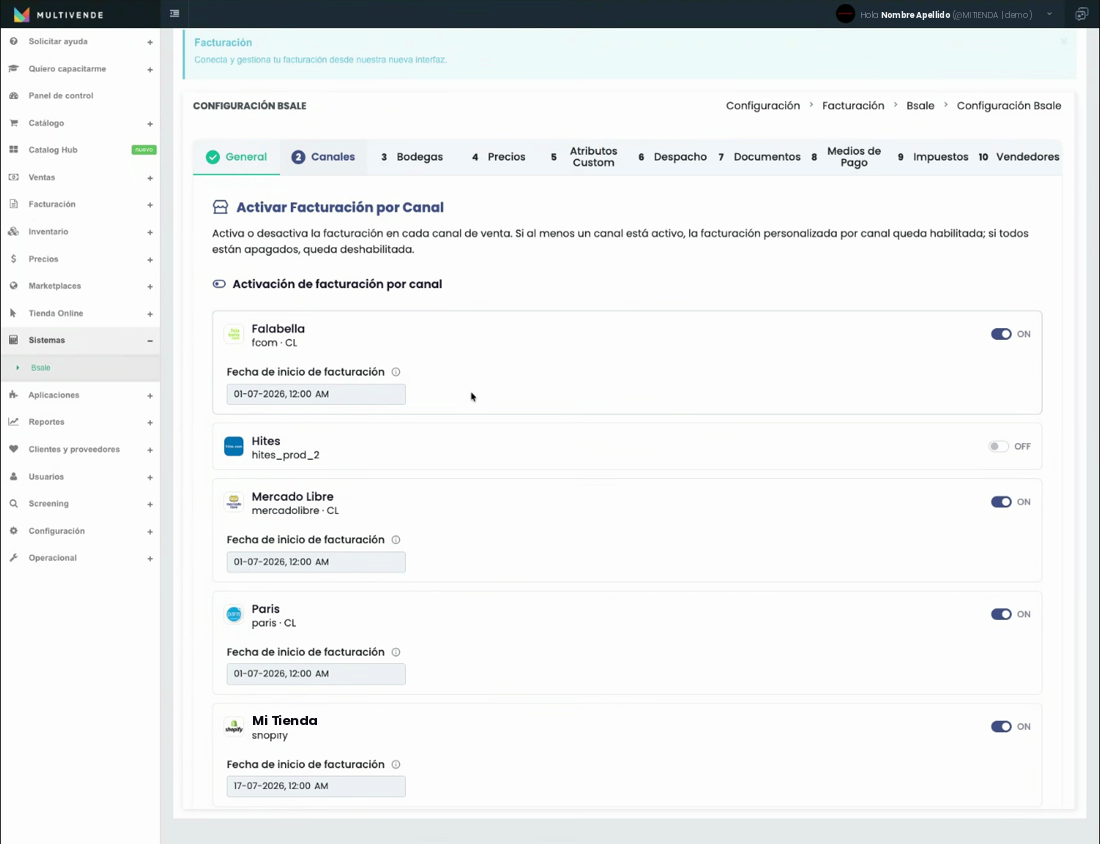Click the Inventario boxes icon
Viewport: 1100px width, 844px height.
pyautogui.click(x=13, y=232)
